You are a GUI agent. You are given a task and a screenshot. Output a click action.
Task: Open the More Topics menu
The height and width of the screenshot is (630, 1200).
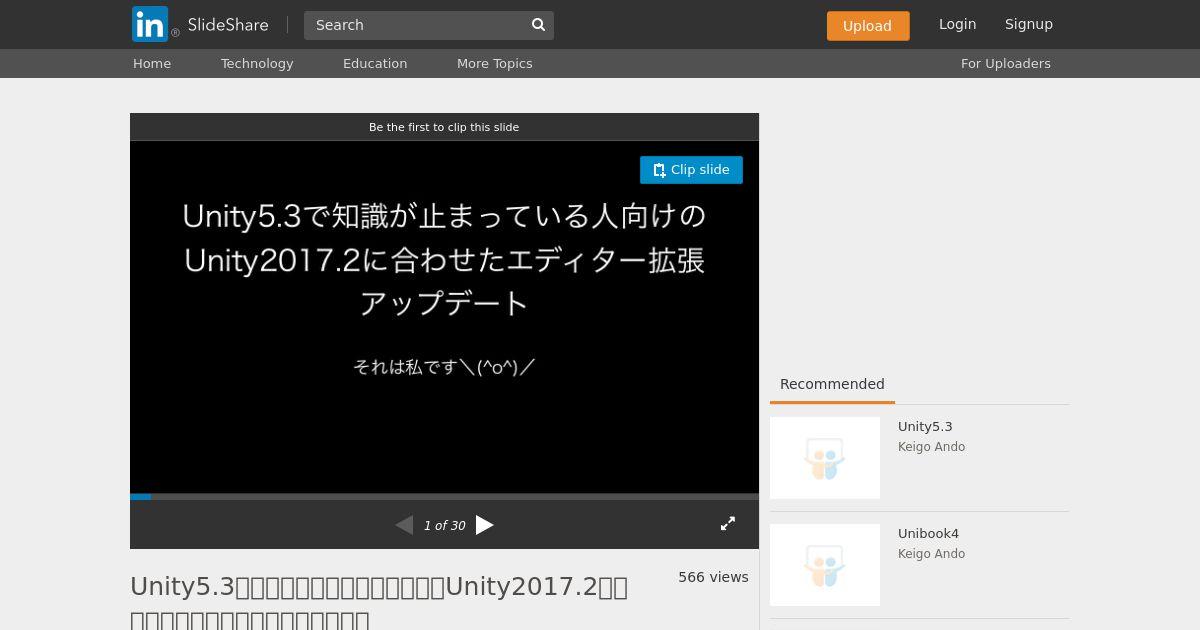(494, 63)
